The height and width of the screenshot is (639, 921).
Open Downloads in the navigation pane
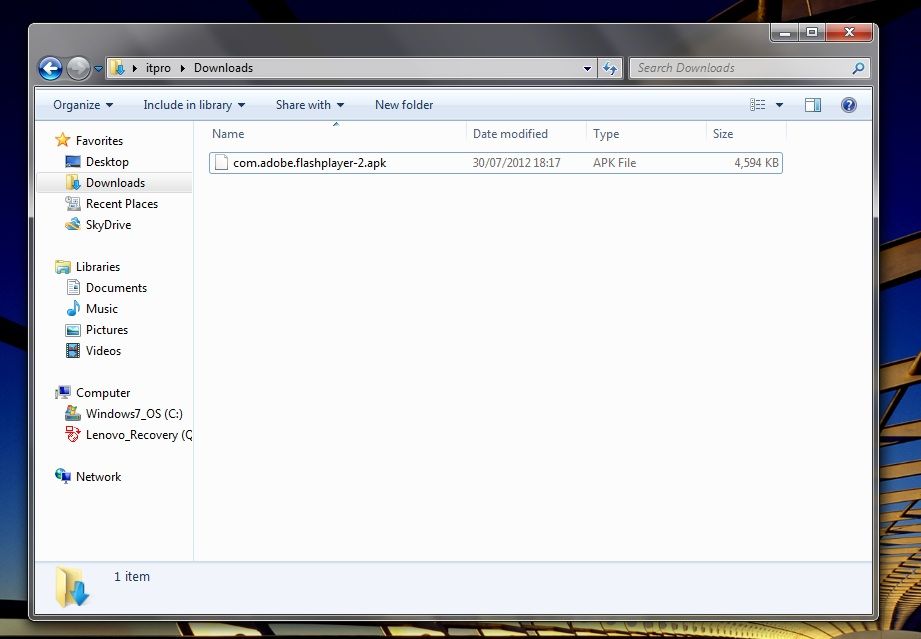point(115,183)
